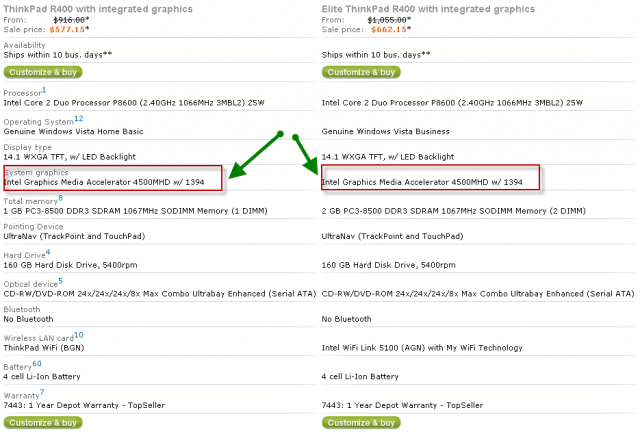
Task: Open footnote 10 next to Wireless LAN card
Action: 78,335
